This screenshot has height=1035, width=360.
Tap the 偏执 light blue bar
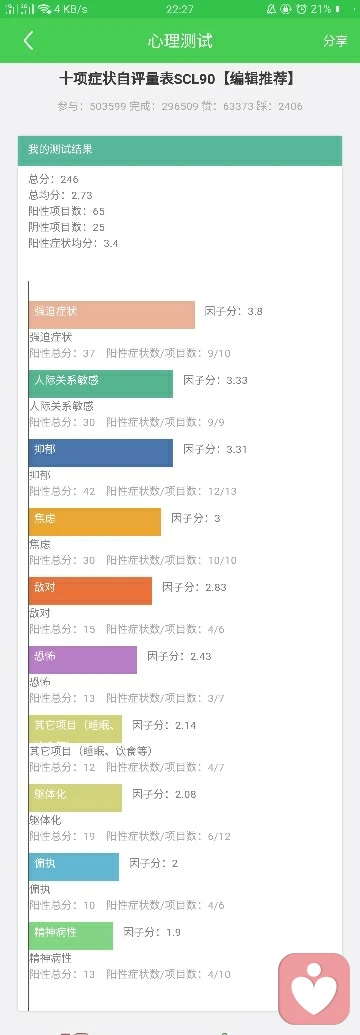click(x=74, y=867)
